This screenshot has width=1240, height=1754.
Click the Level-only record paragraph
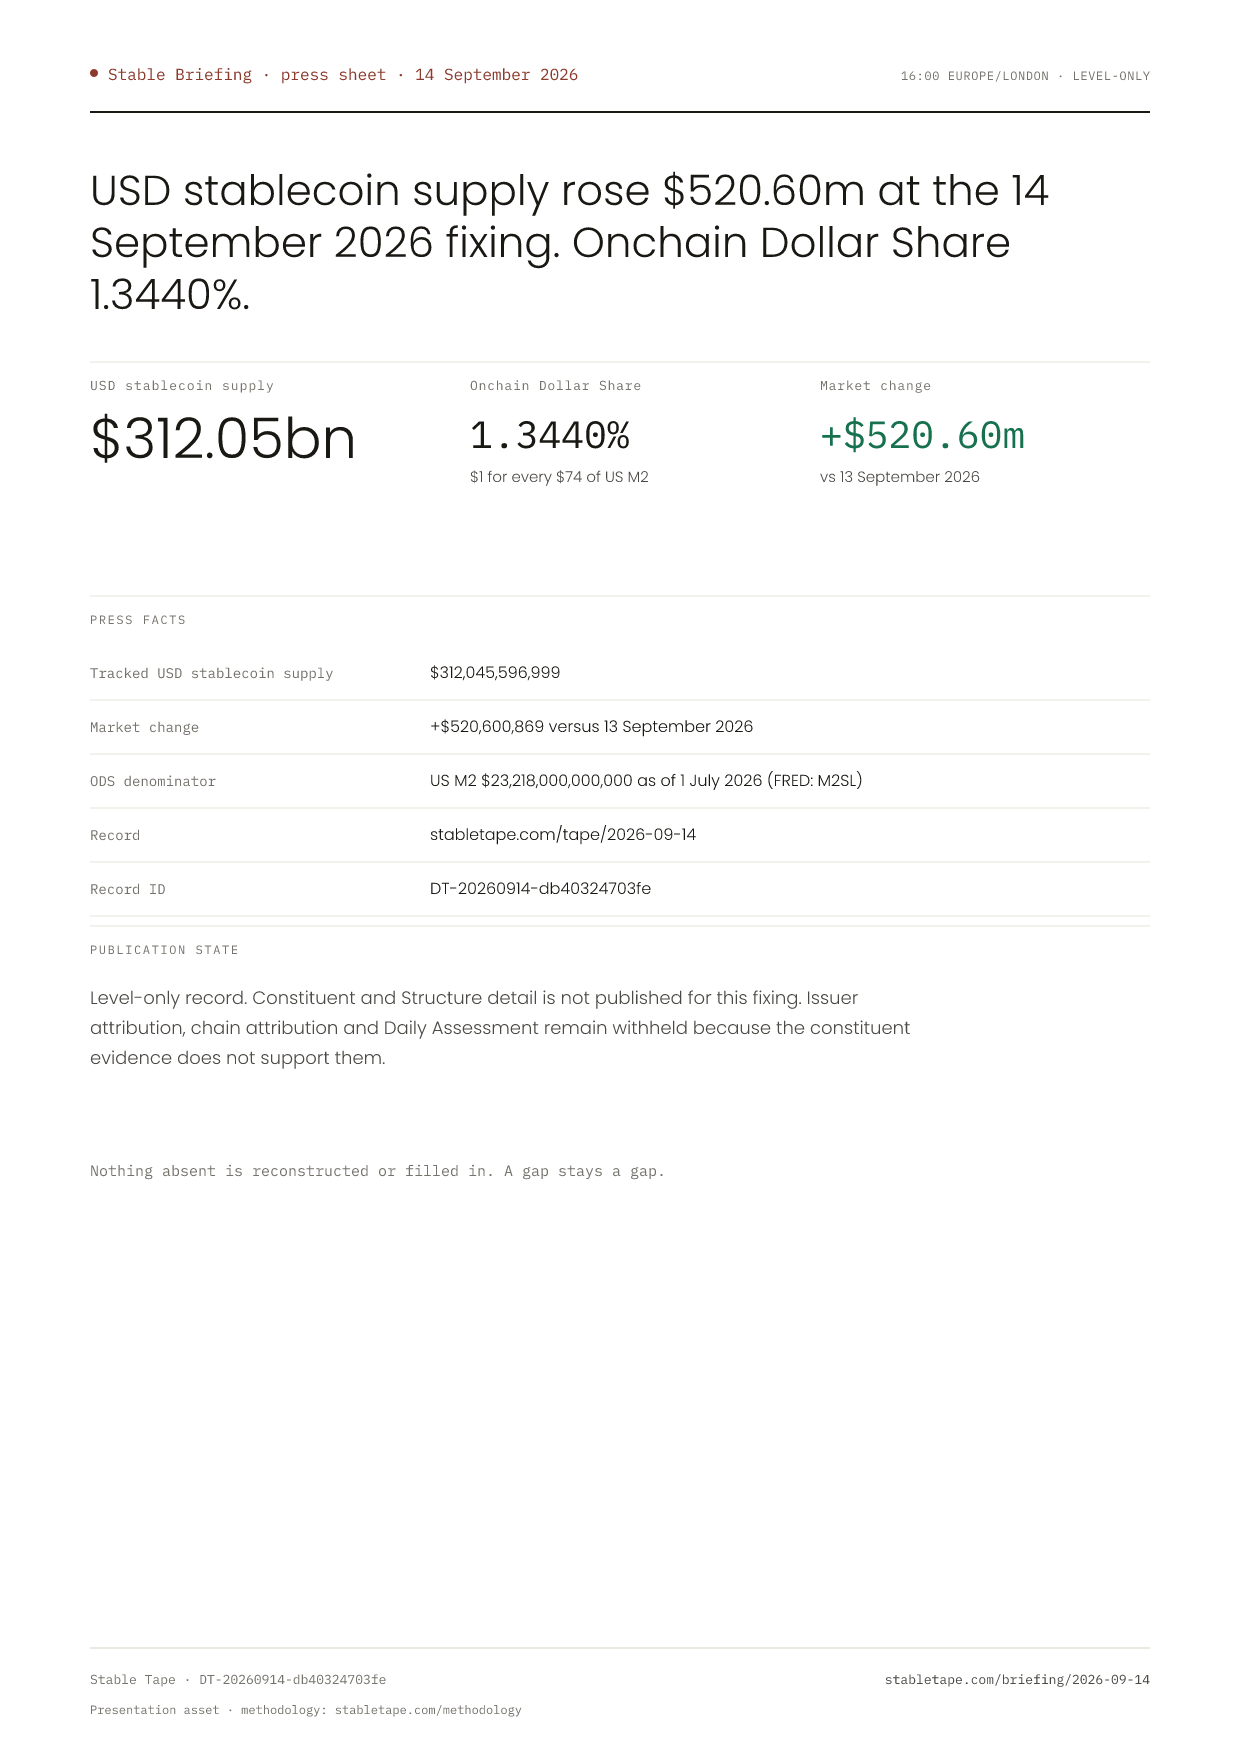pyautogui.click(x=500, y=1028)
